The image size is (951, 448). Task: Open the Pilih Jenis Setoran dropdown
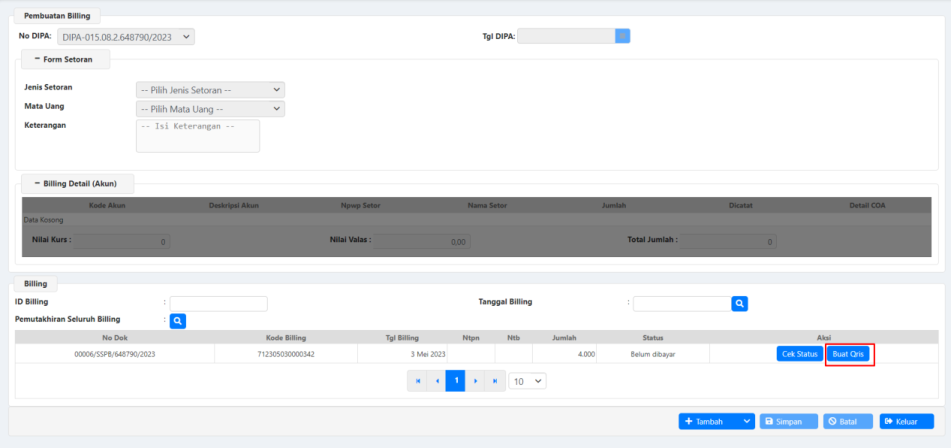click(x=210, y=90)
